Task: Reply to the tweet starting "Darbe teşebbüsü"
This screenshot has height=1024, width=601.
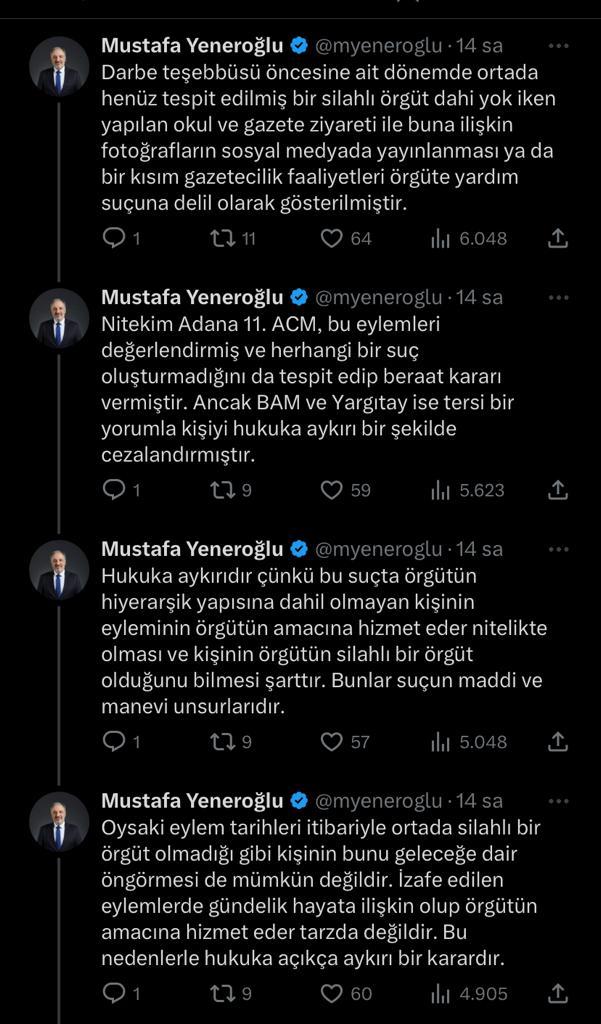Action: click(x=115, y=238)
